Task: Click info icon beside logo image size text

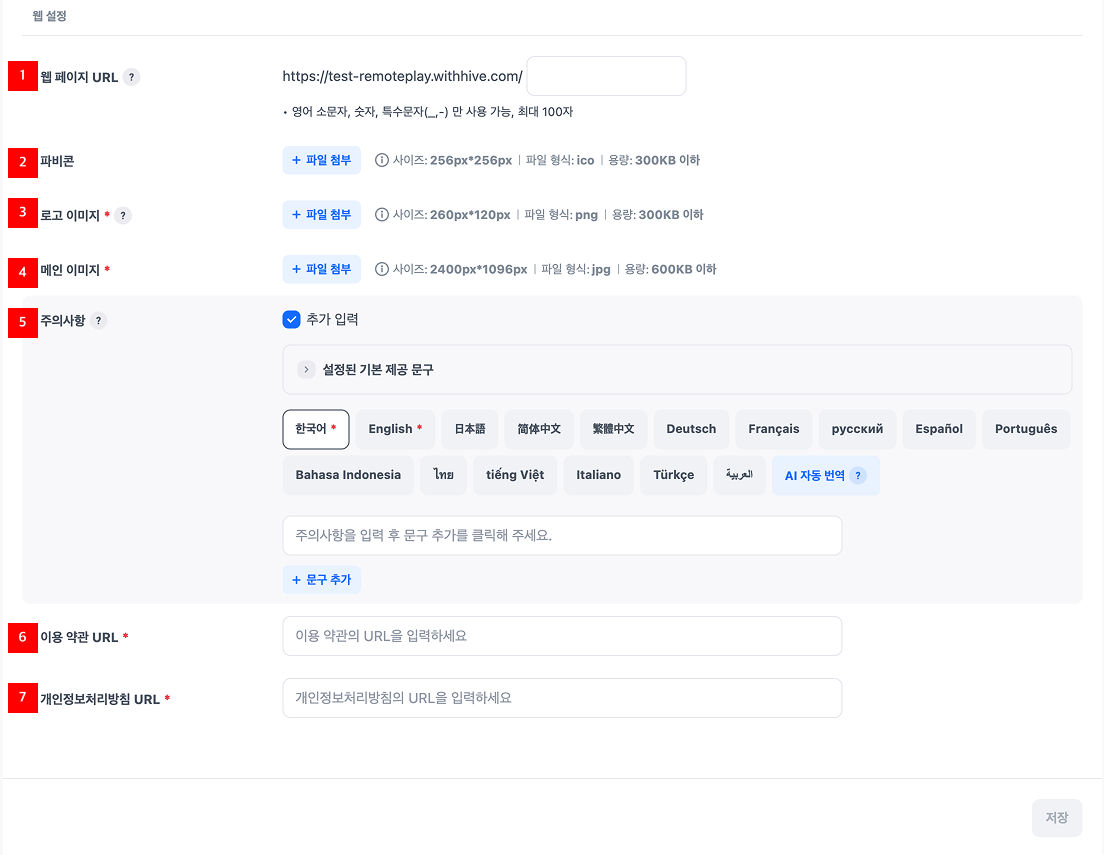Action: click(381, 215)
